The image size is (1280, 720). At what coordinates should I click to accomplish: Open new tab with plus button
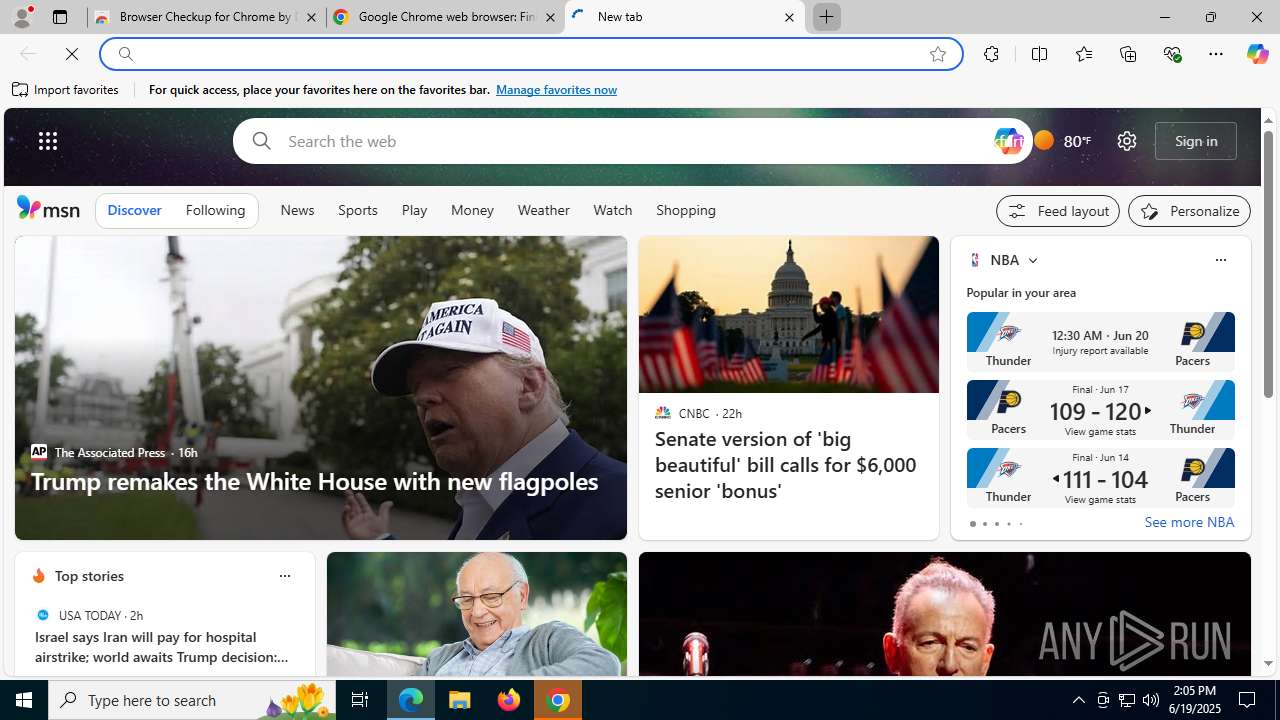pos(827,17)
